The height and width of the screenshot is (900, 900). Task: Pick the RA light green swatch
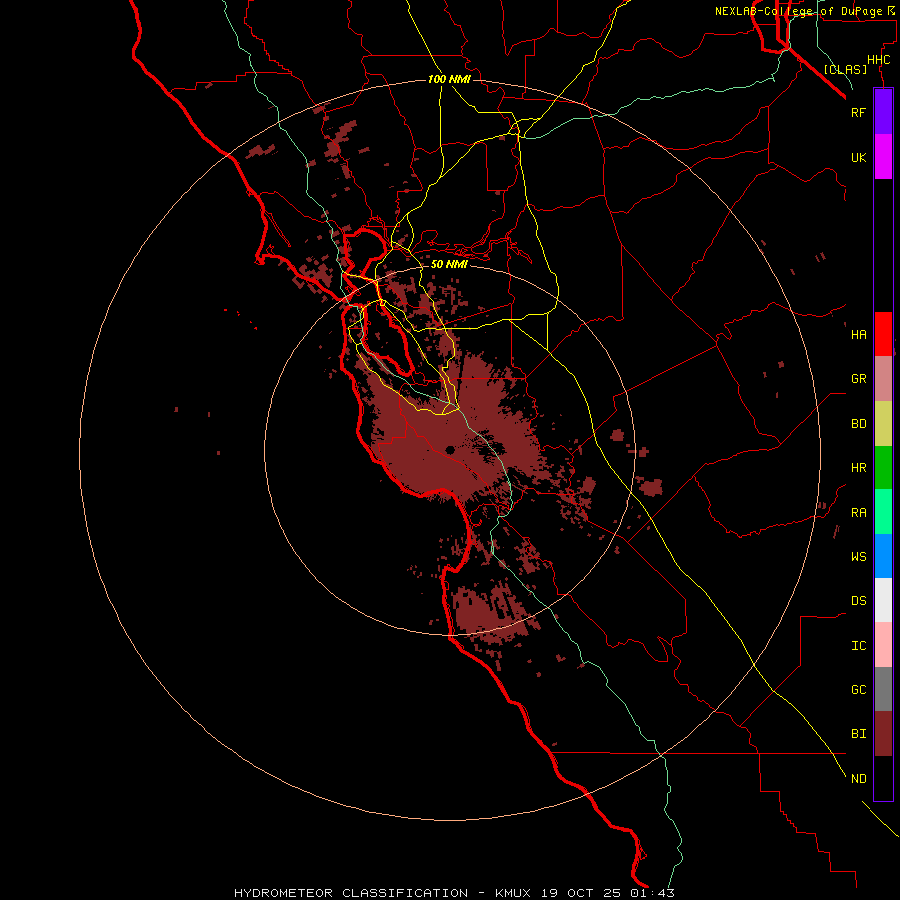click(x=883, y=512)
